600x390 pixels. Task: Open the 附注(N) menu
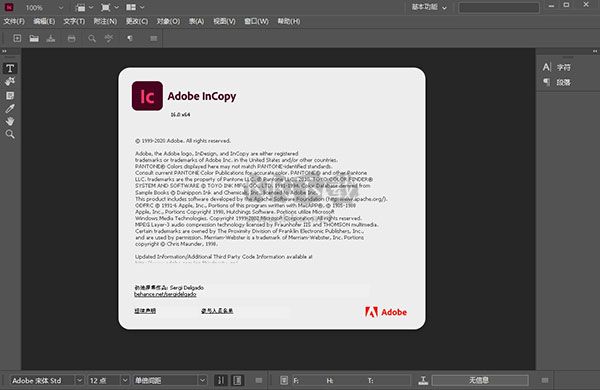pos(105,21)
